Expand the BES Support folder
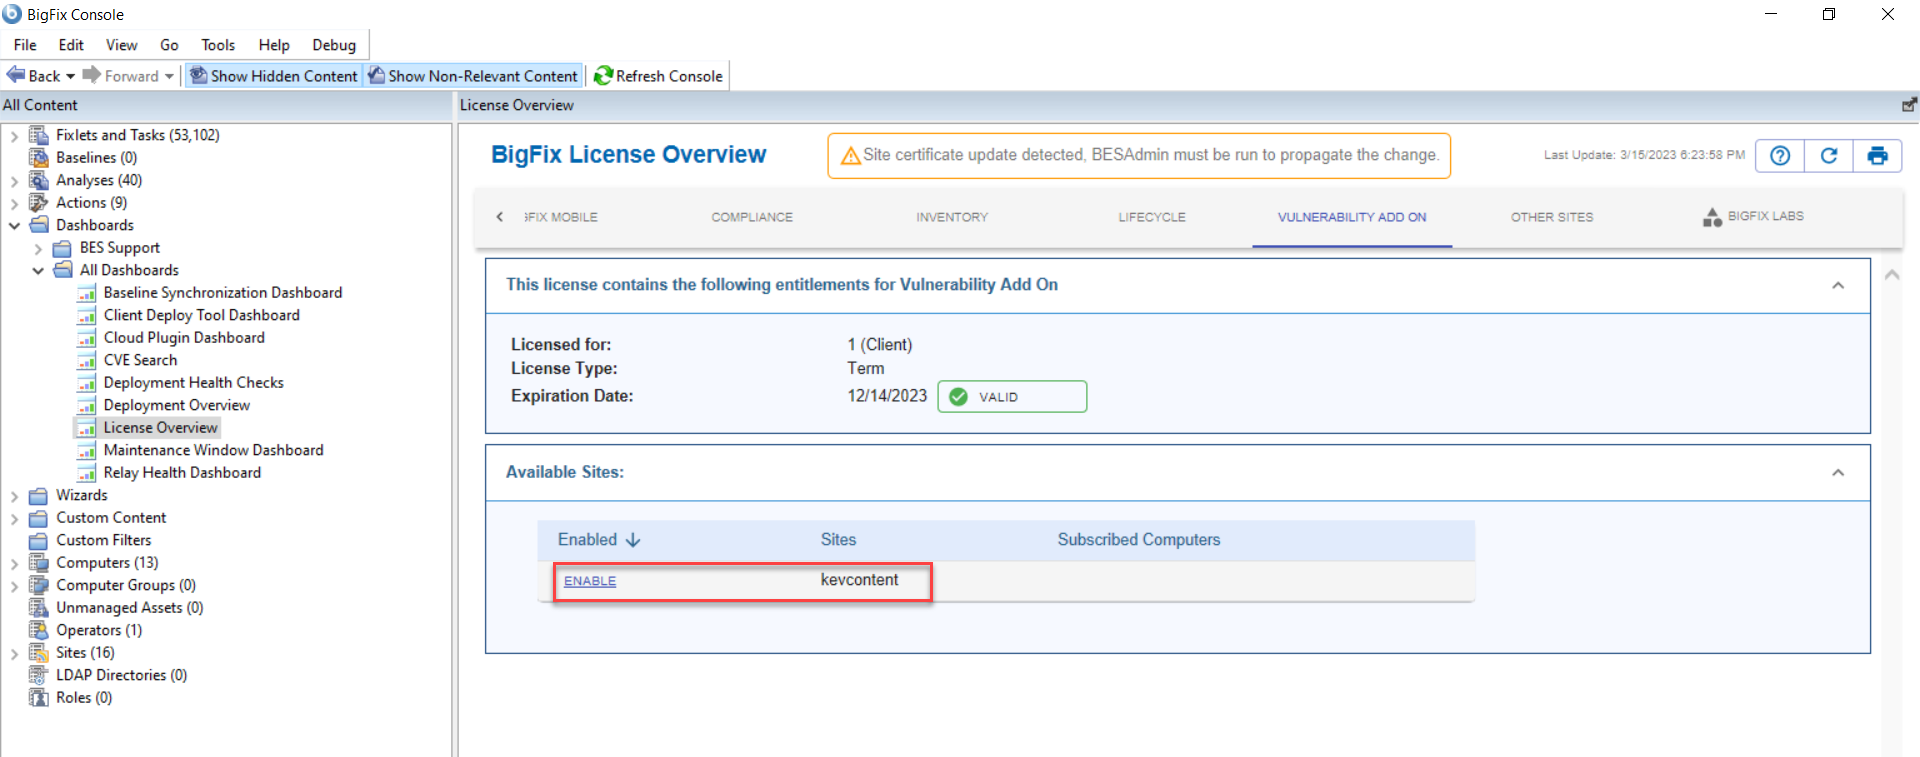 (x=38, y=249)
